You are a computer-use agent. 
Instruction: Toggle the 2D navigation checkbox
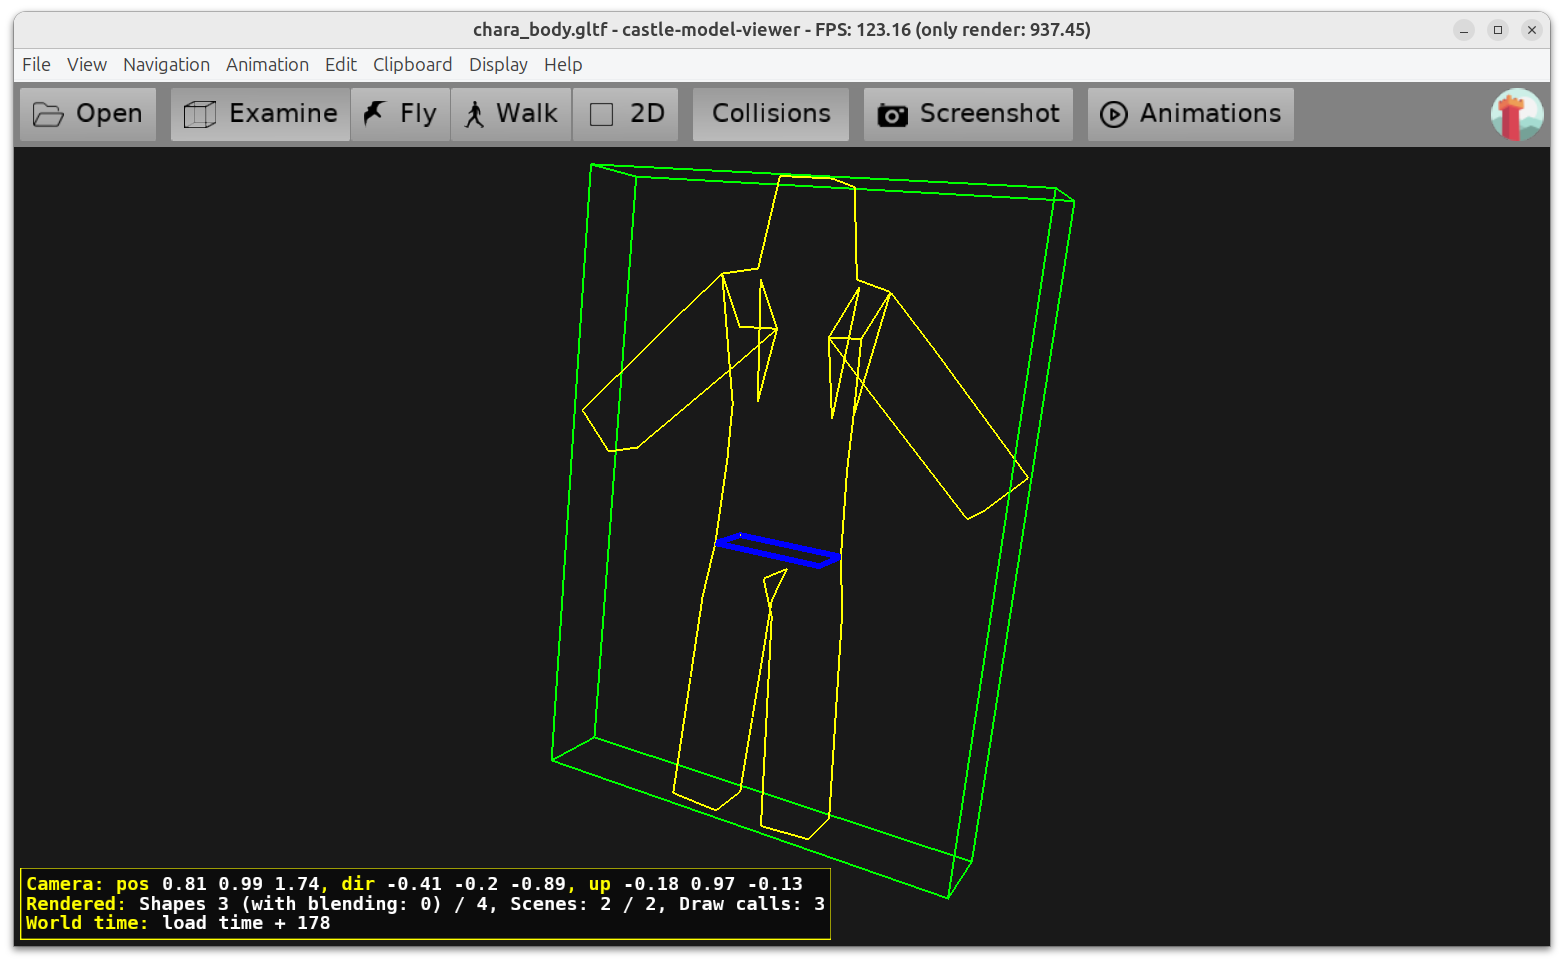pyautogui.click(x=602, y=115)
